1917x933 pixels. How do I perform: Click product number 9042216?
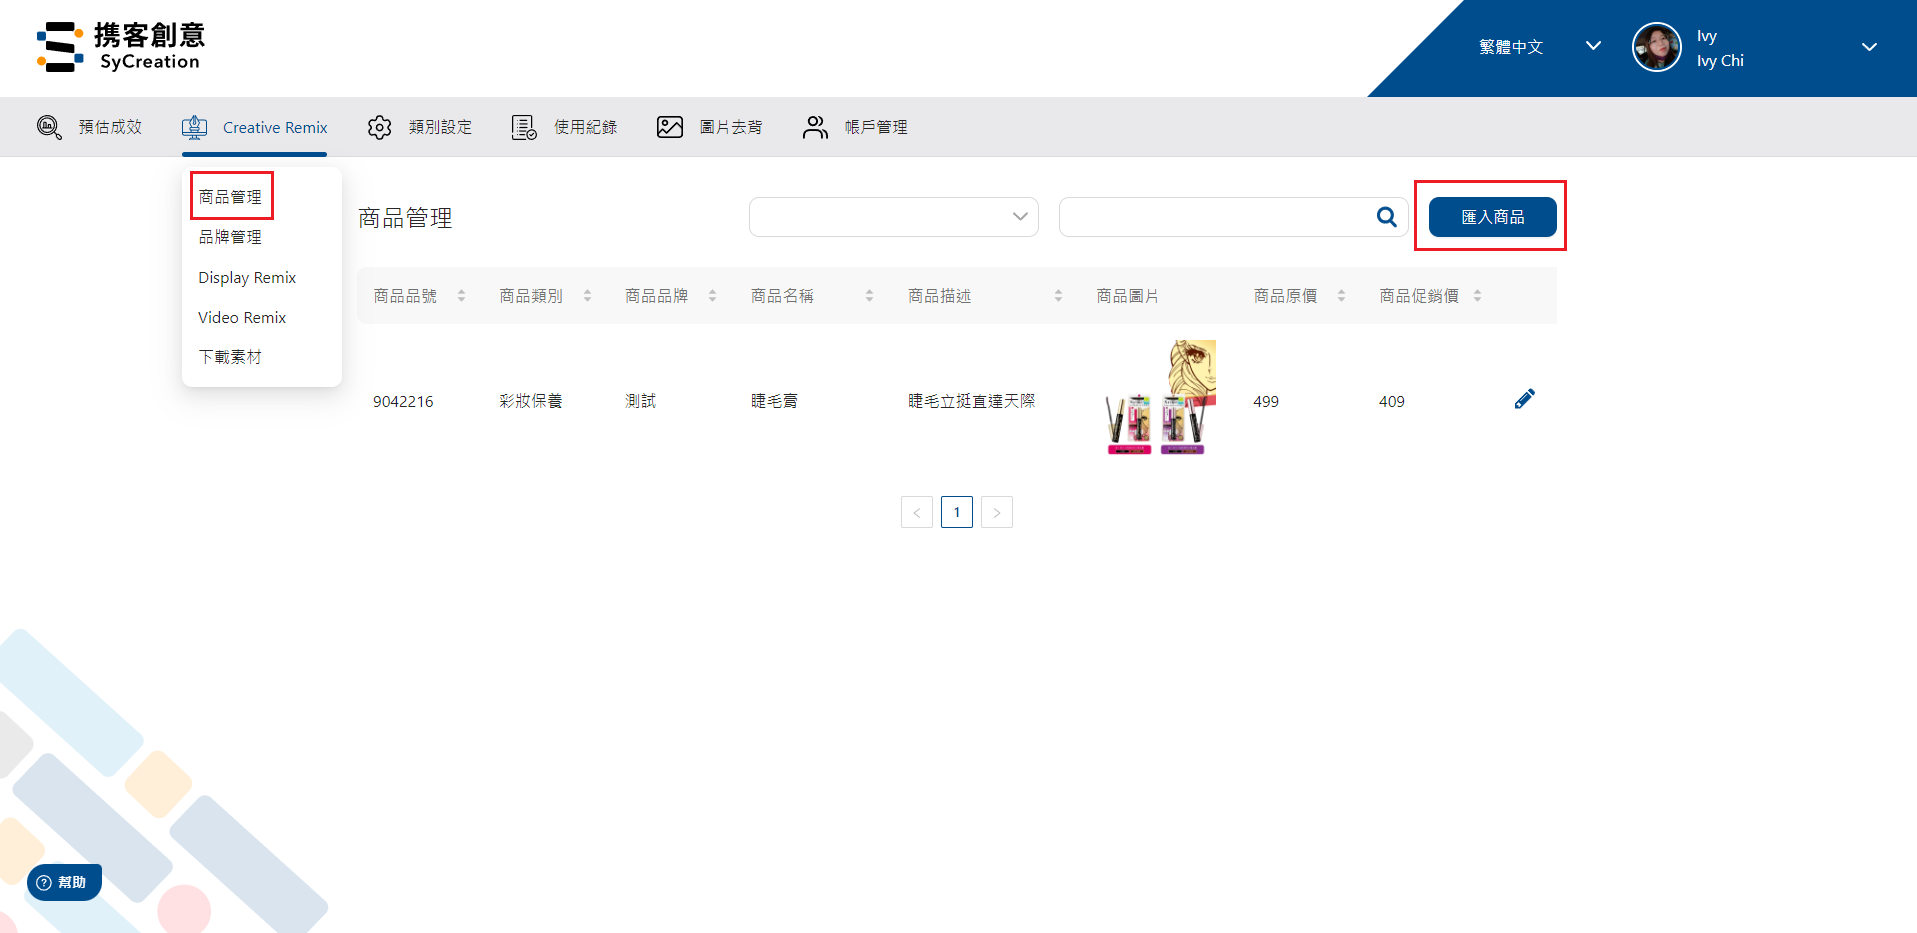(x=403, y=401)
